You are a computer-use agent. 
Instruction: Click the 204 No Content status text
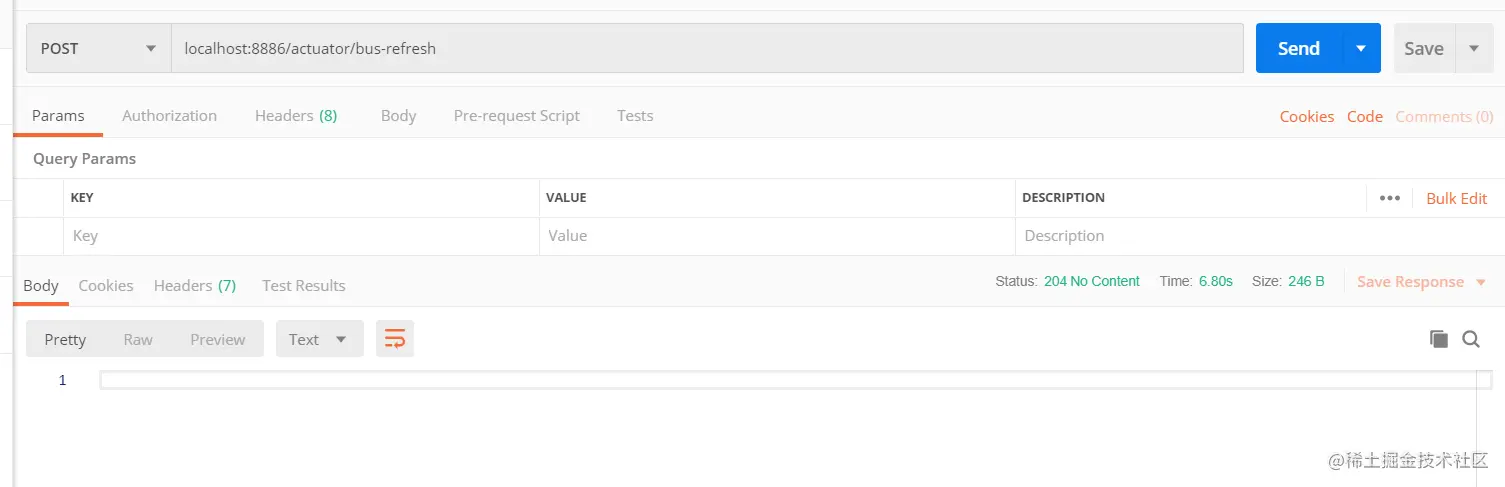pos(1092,282)
